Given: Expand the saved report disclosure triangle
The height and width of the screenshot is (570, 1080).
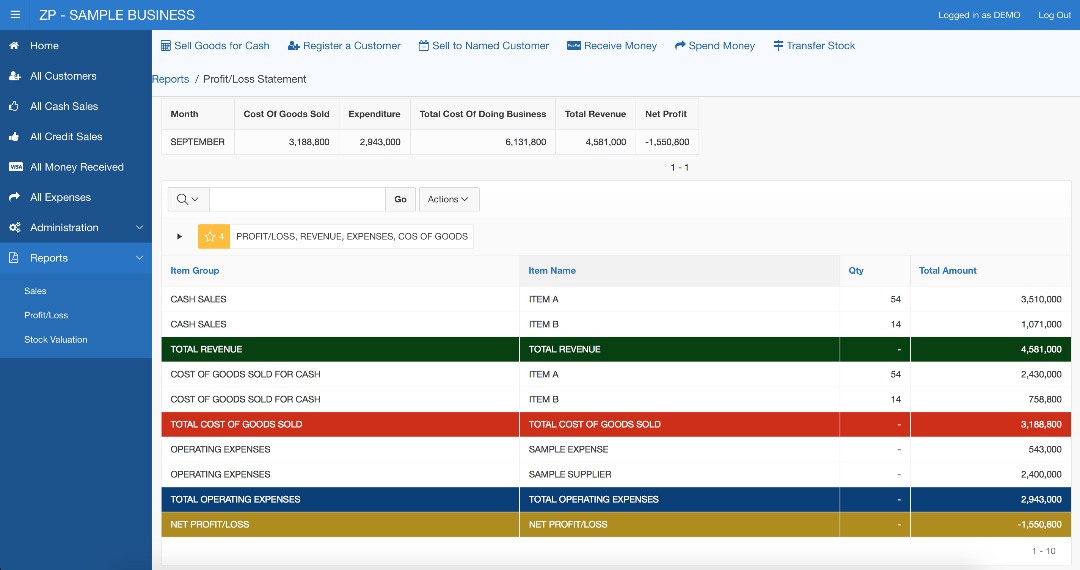Looking at the screenshot, I should point(180,237).
